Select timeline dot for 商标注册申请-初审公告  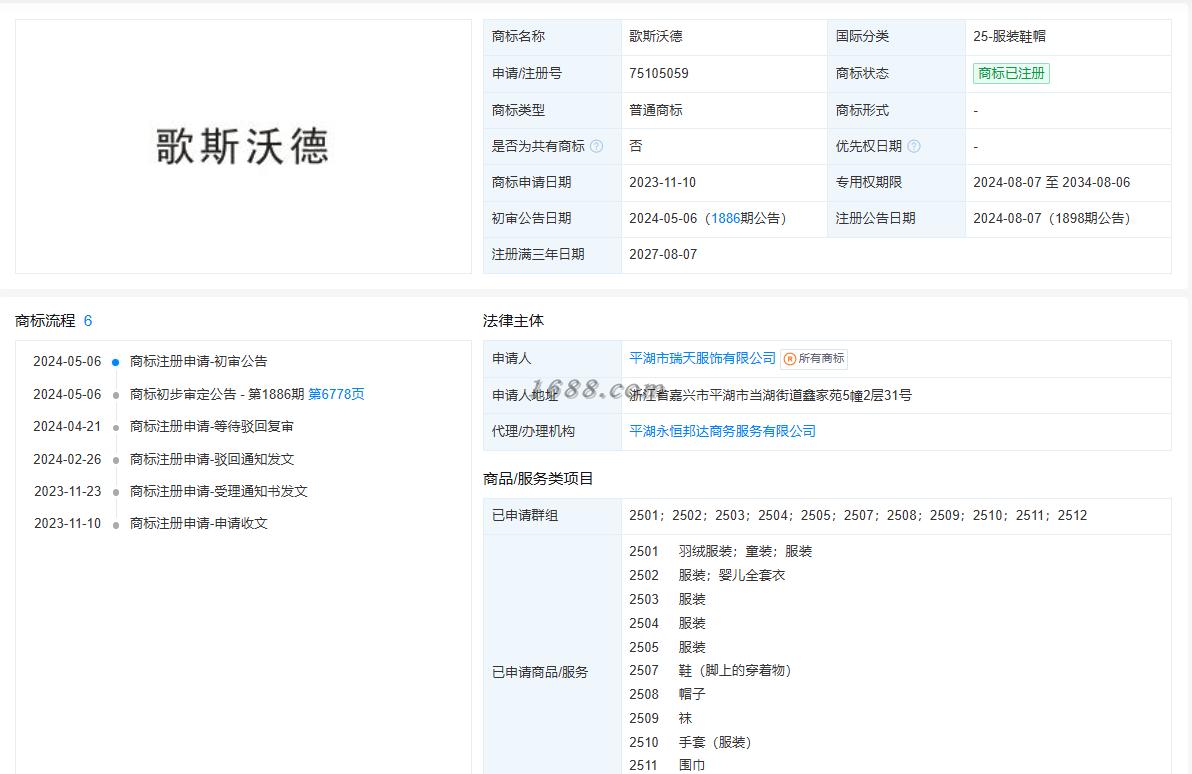[x=116, y=363]
